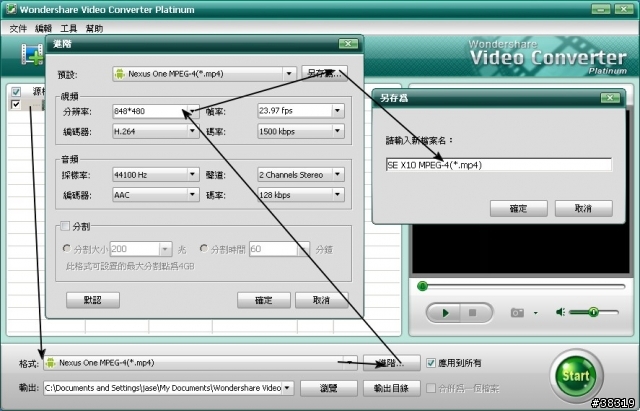
Task: Close the 進階 dialog
Action: pyautogui.click(x=348, y=44)
